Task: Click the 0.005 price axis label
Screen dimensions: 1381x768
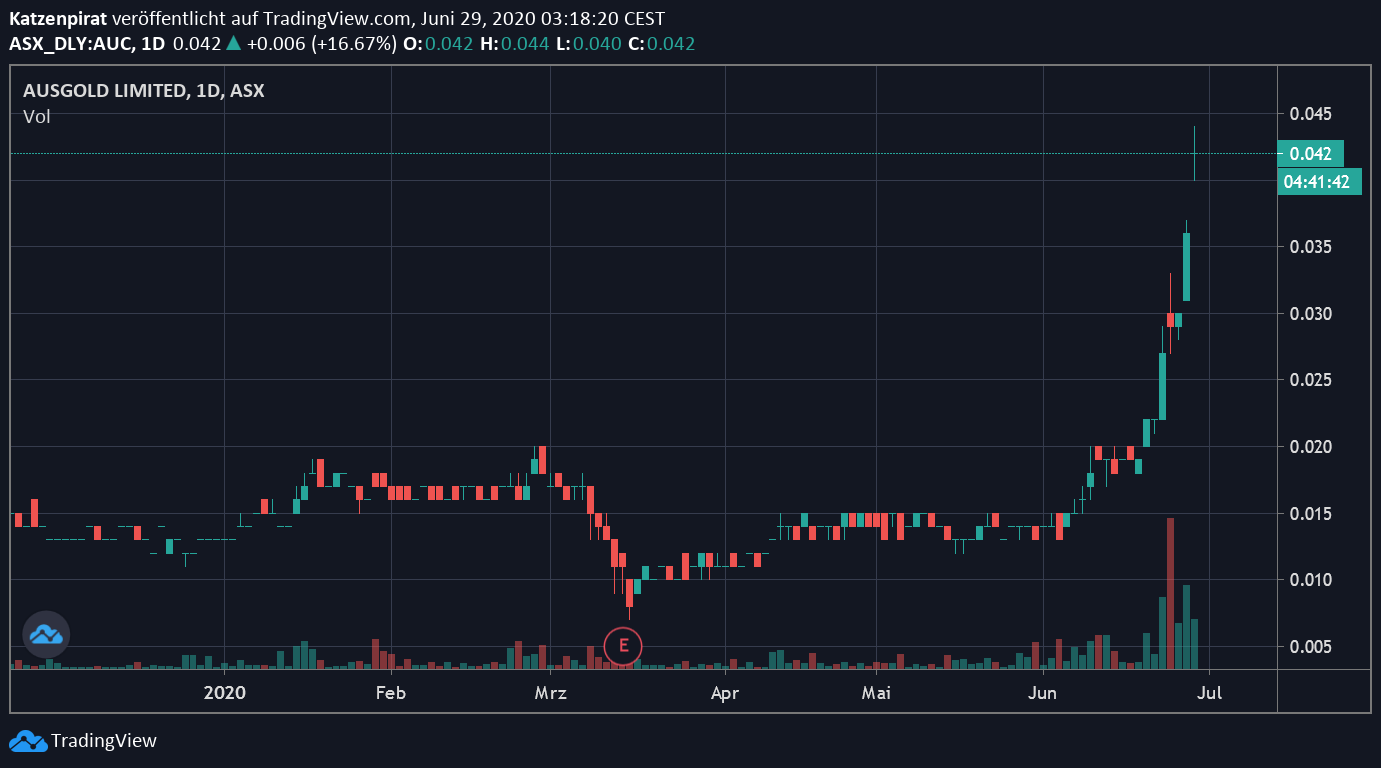Action: pos(1311,646)
